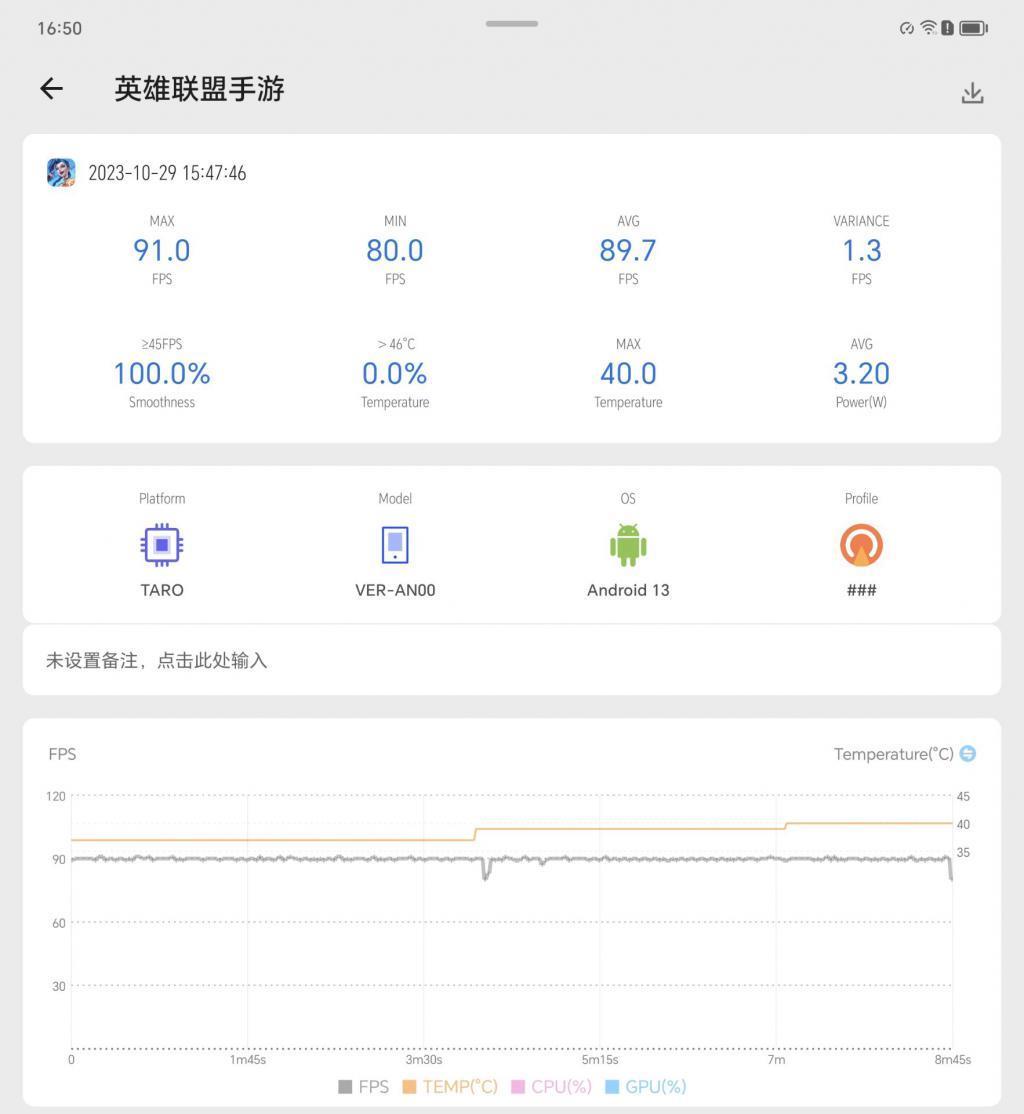Tap the VER-AN00 model device icon

pos(395,545)
